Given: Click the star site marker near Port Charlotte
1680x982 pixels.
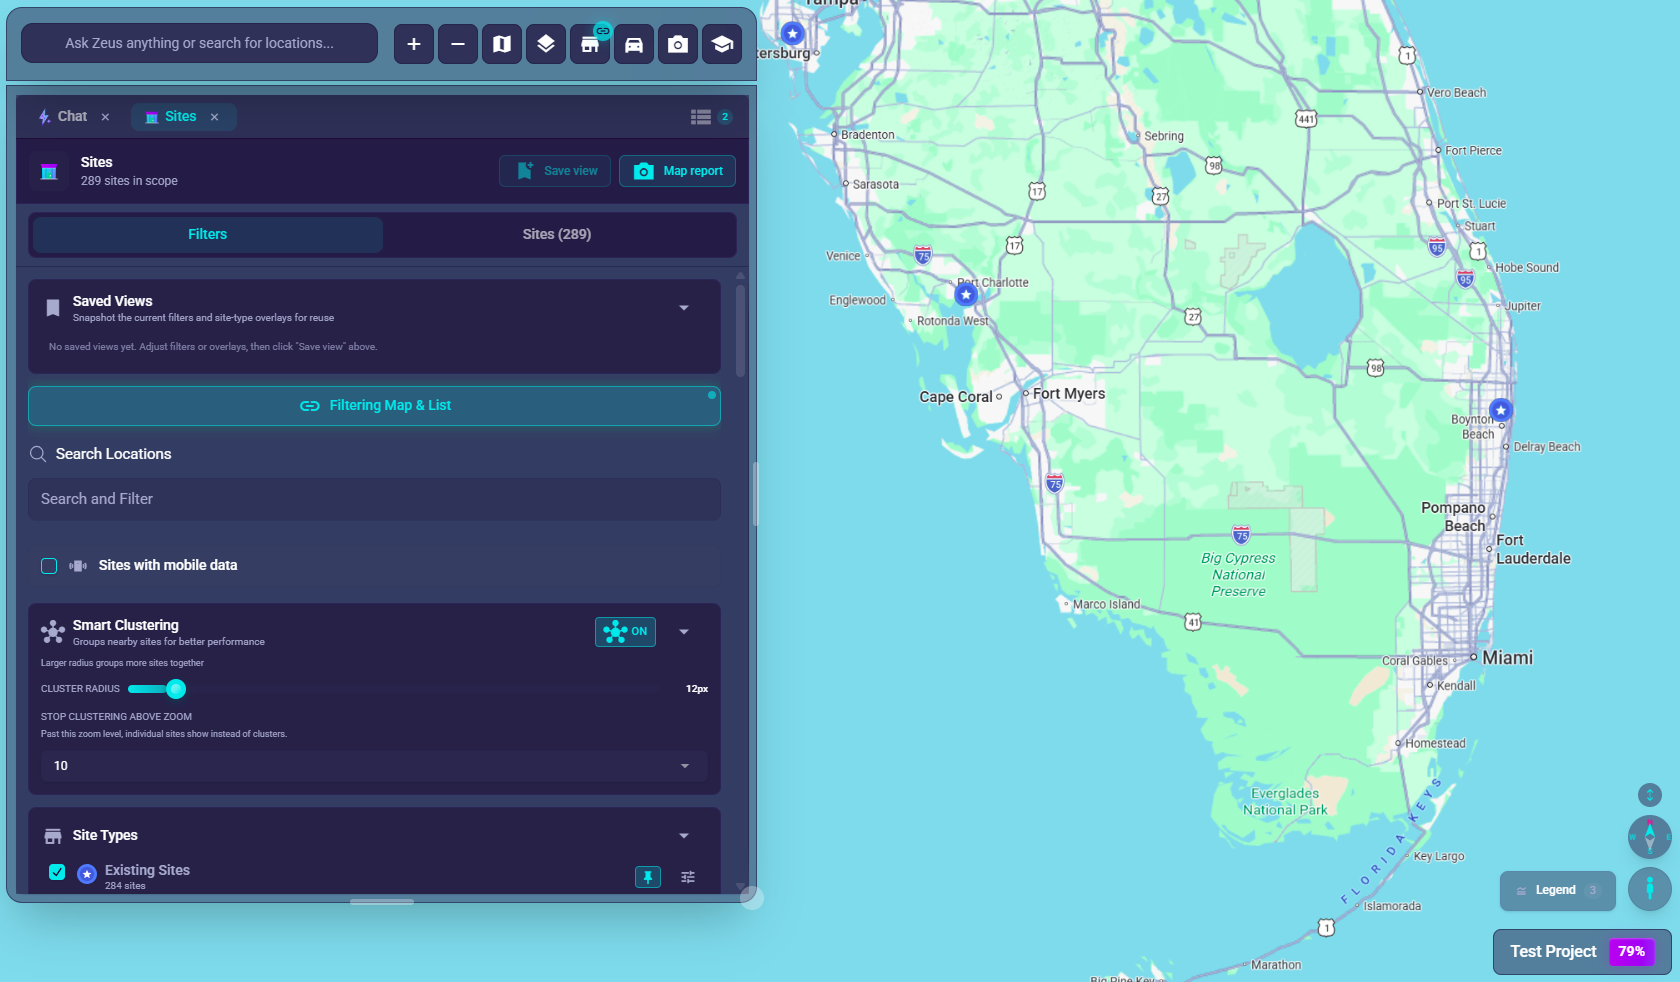Looking at the screenshot, I should point(966,295).
